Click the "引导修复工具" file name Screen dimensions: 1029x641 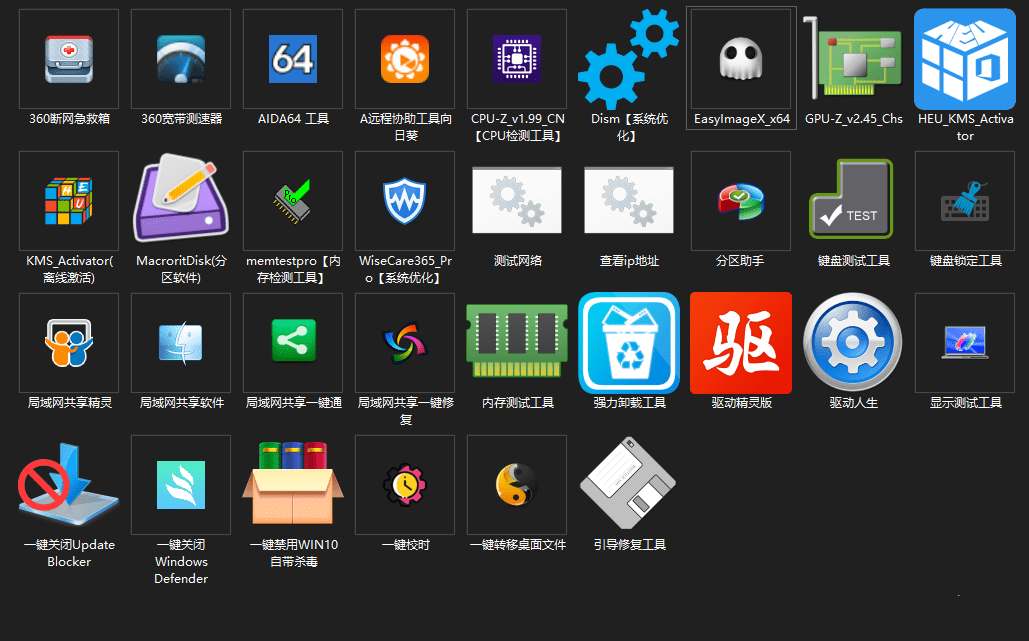pyautogui.click(x=629, y=545)
